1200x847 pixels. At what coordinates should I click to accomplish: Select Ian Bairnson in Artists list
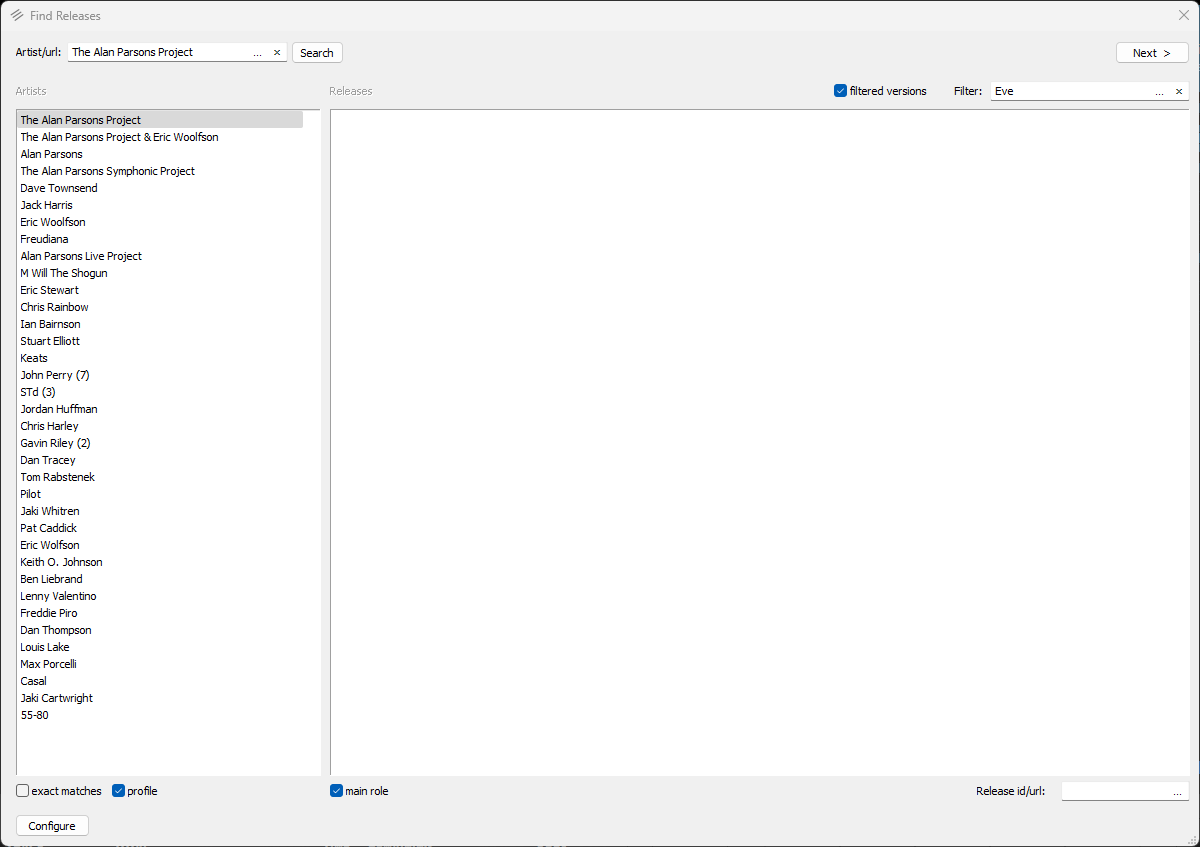pos(160,324)
